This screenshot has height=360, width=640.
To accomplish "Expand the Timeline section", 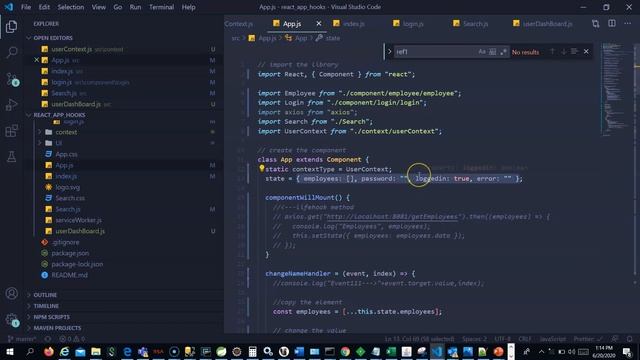I will click(x=46, y=306).
